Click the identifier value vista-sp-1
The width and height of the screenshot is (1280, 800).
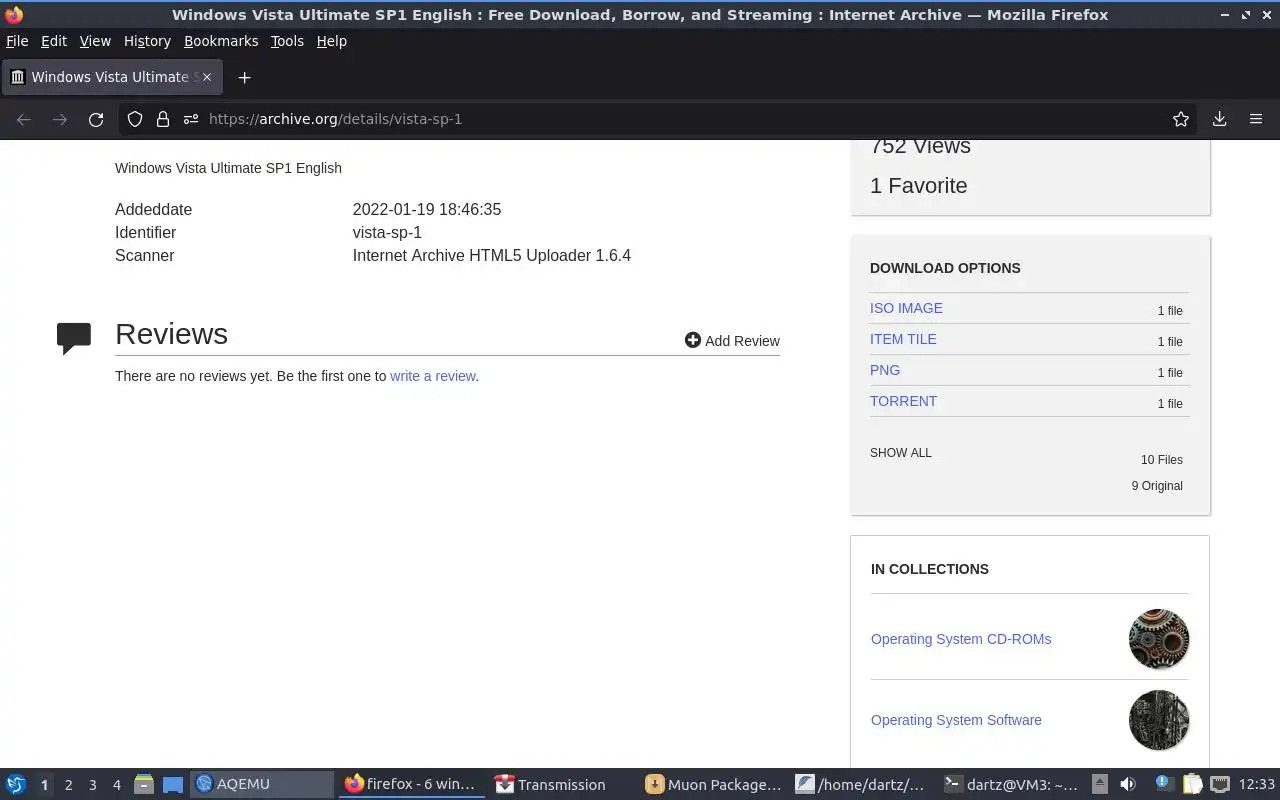click(x=387, y=232)
